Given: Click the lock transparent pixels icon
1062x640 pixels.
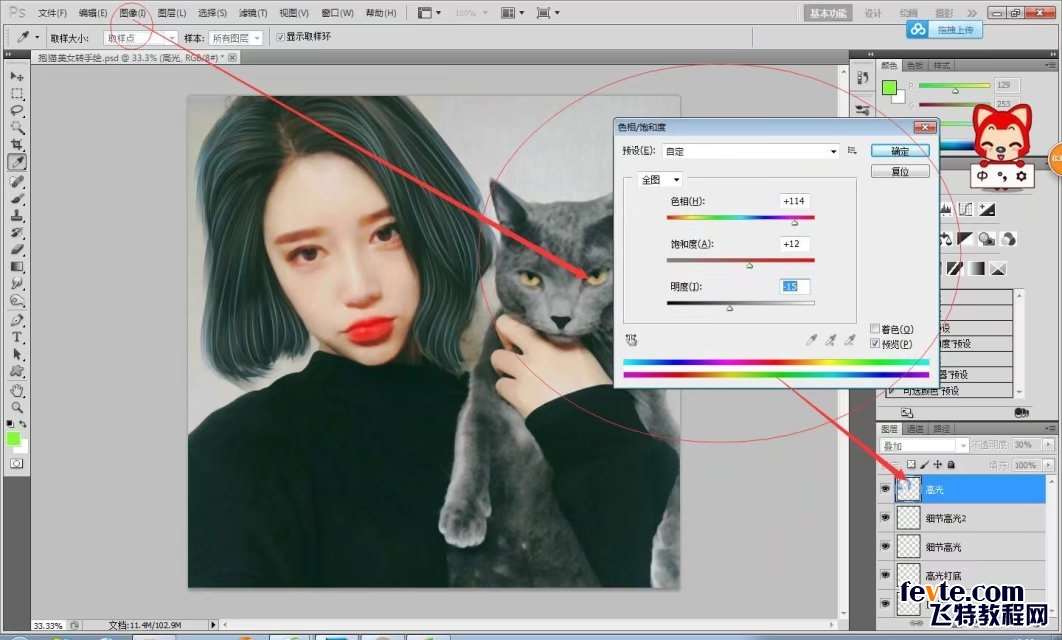Looking at the screenshot, I should click(911, 465).
